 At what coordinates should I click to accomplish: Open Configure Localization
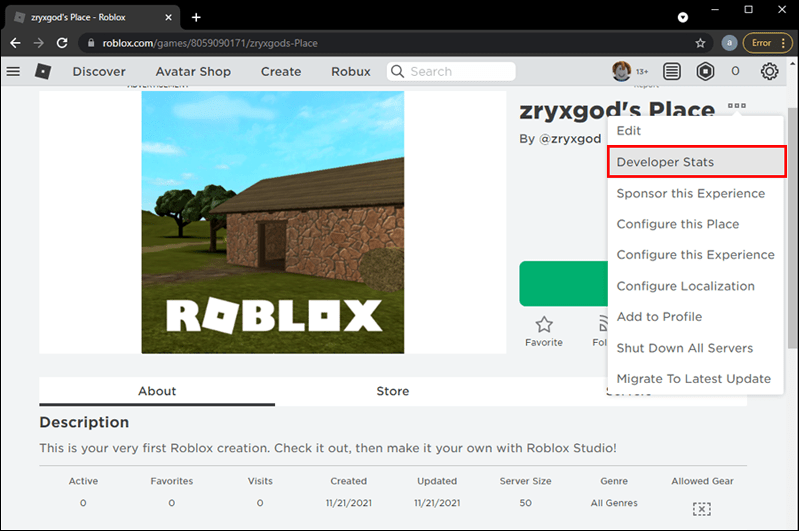pos(696,286)
